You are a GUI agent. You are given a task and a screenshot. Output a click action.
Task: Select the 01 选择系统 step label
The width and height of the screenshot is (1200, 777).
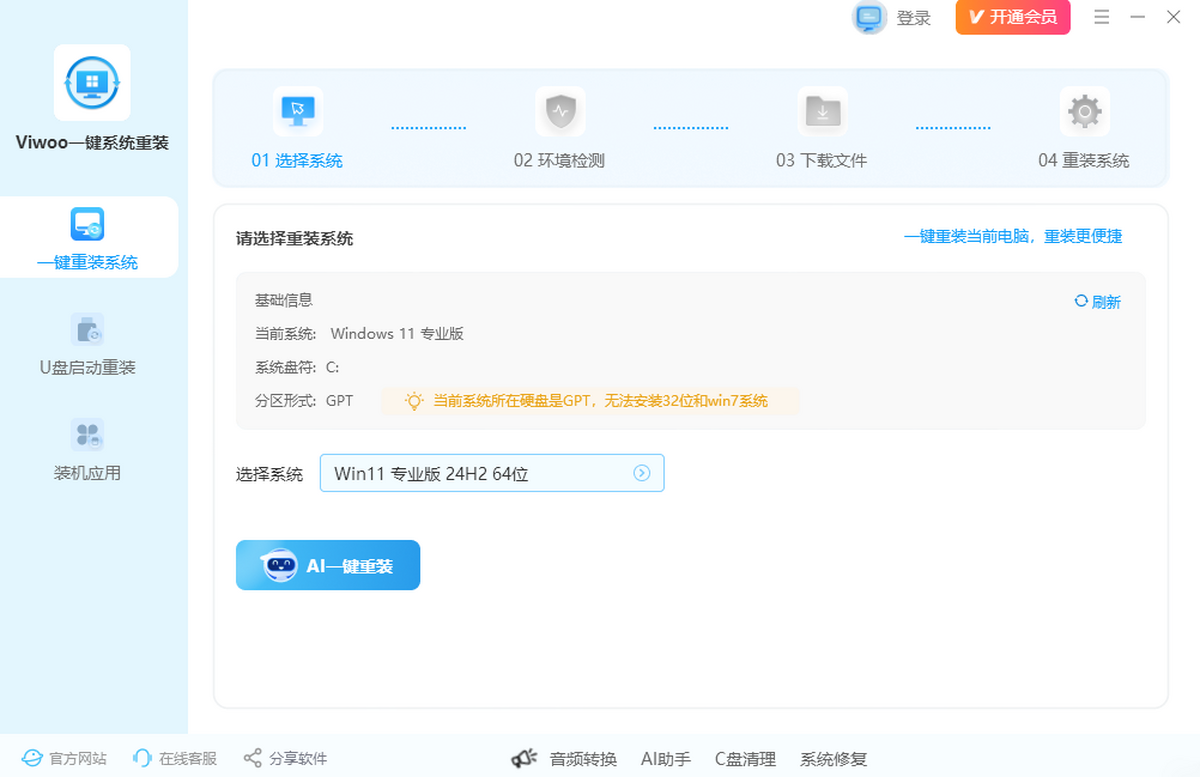tap(297, 160)
